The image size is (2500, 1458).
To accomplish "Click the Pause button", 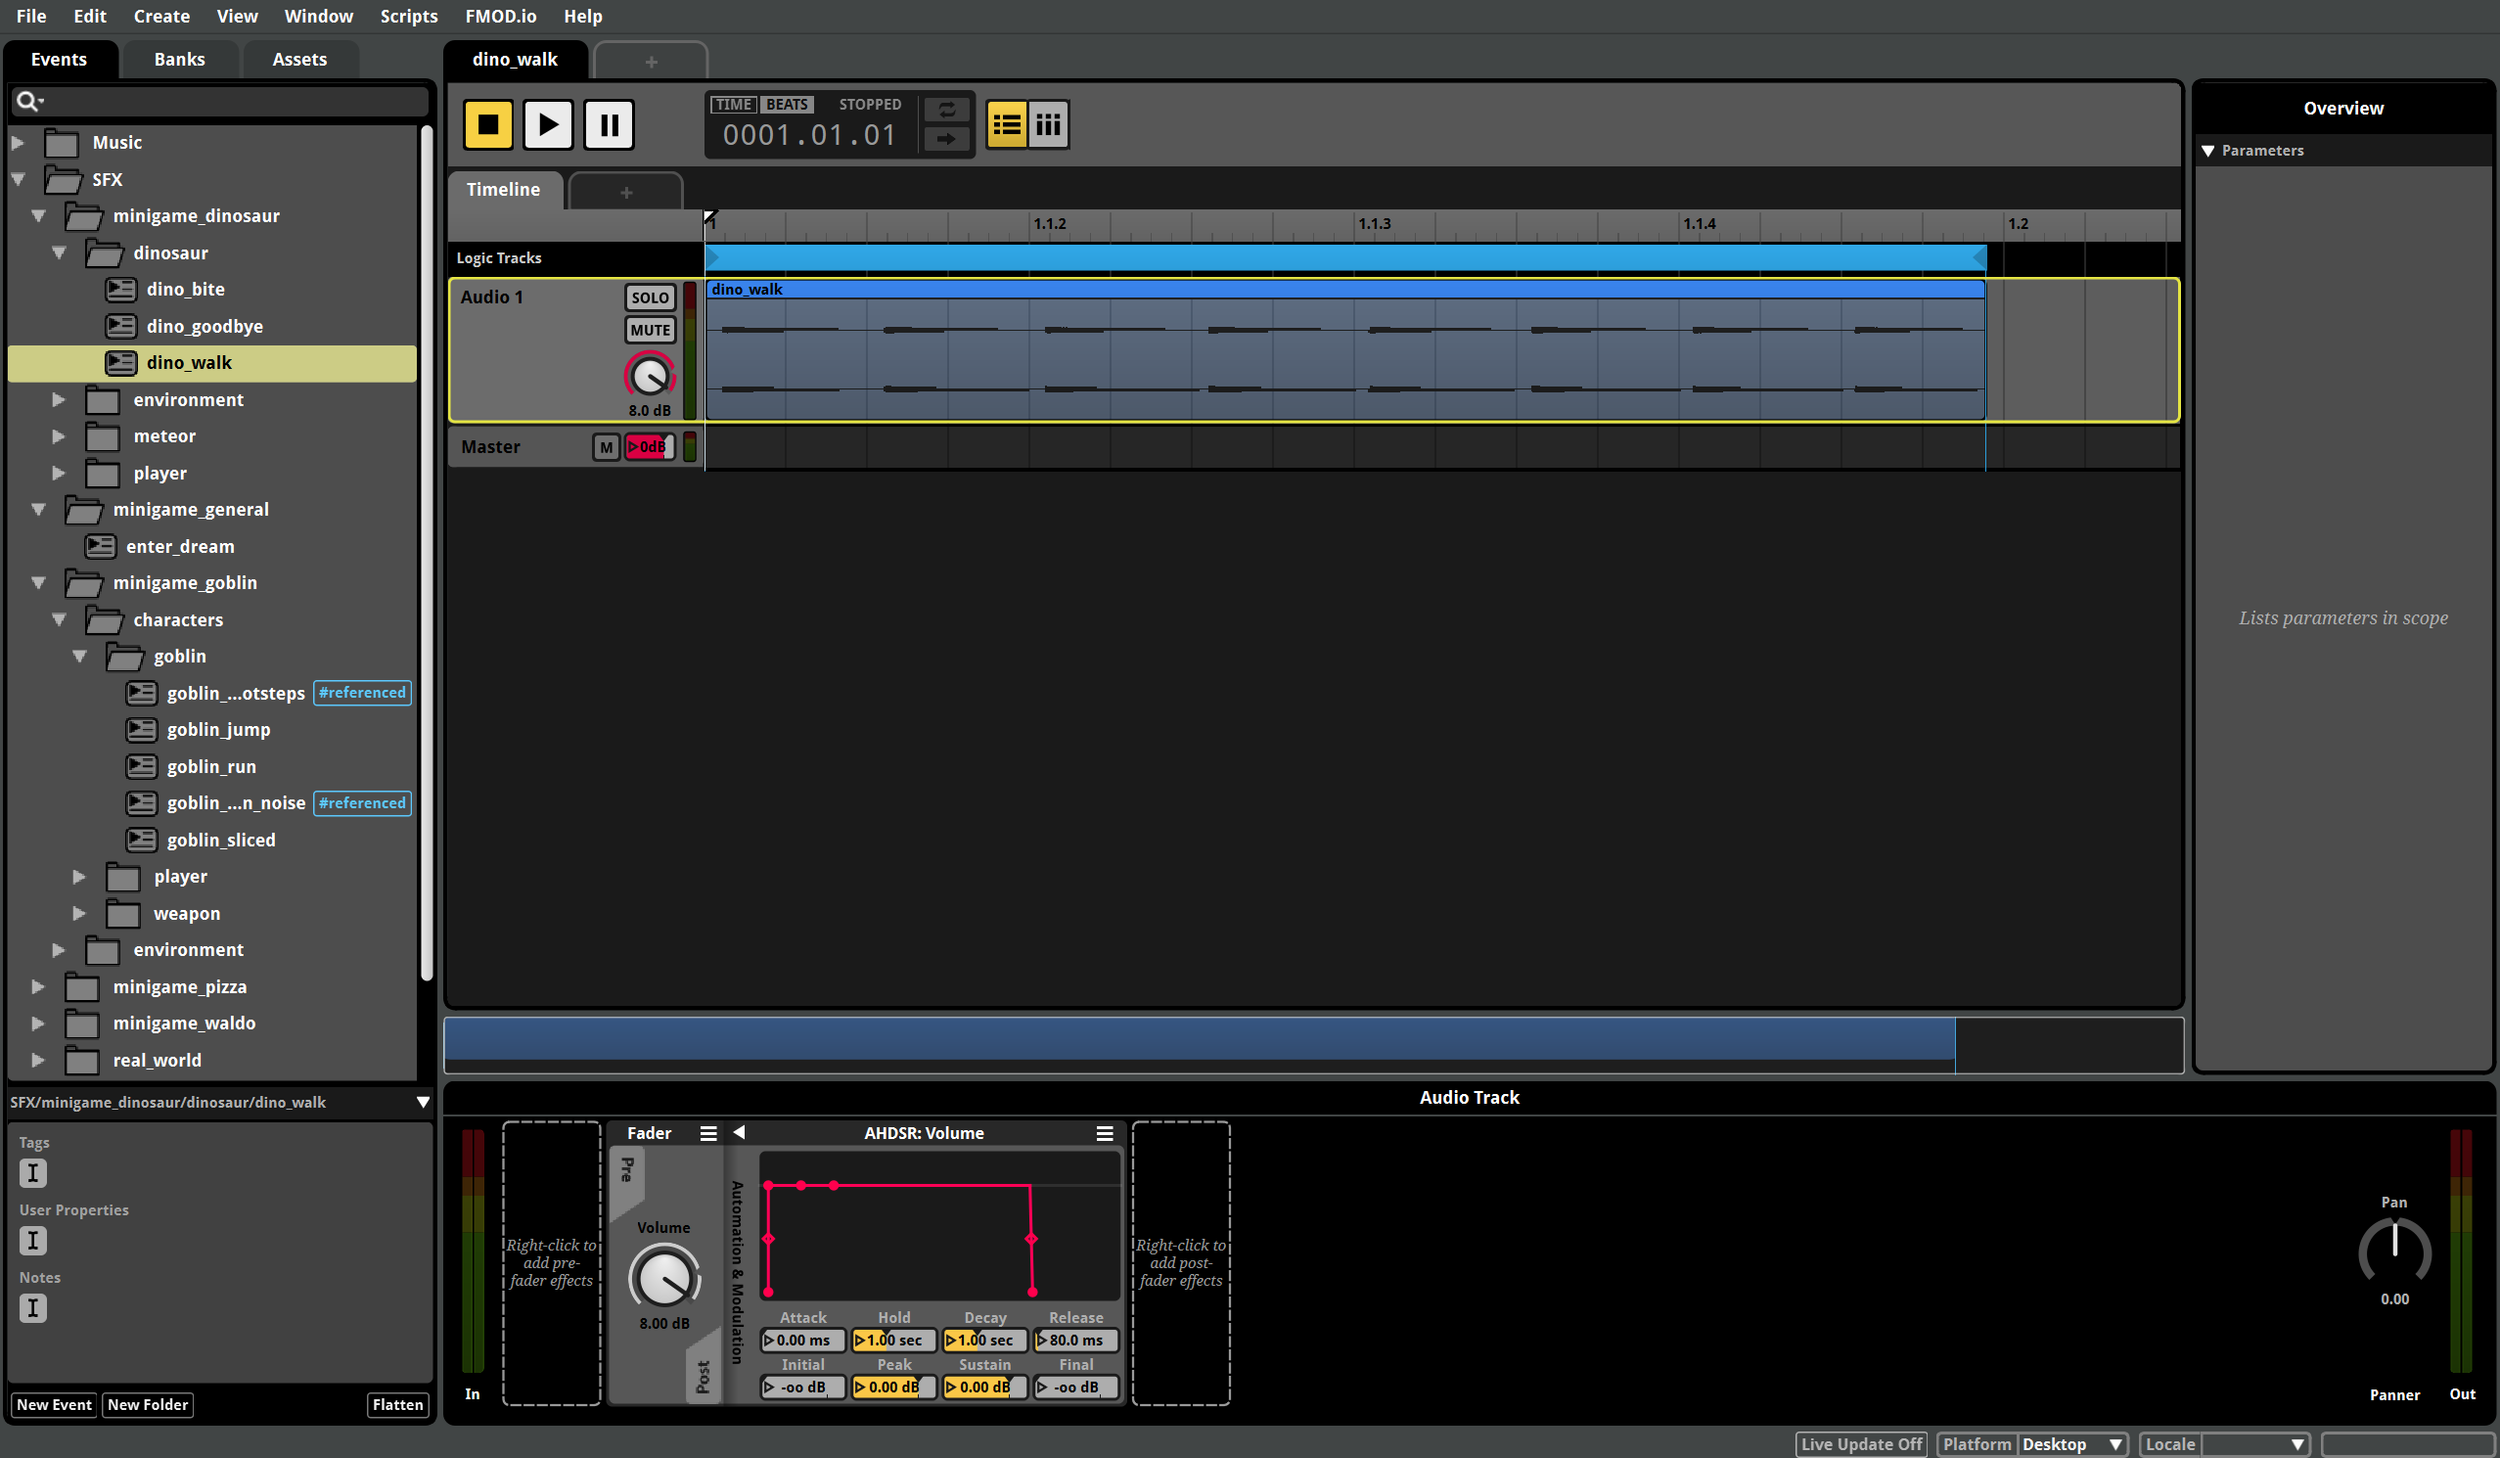I will [608, 125].
